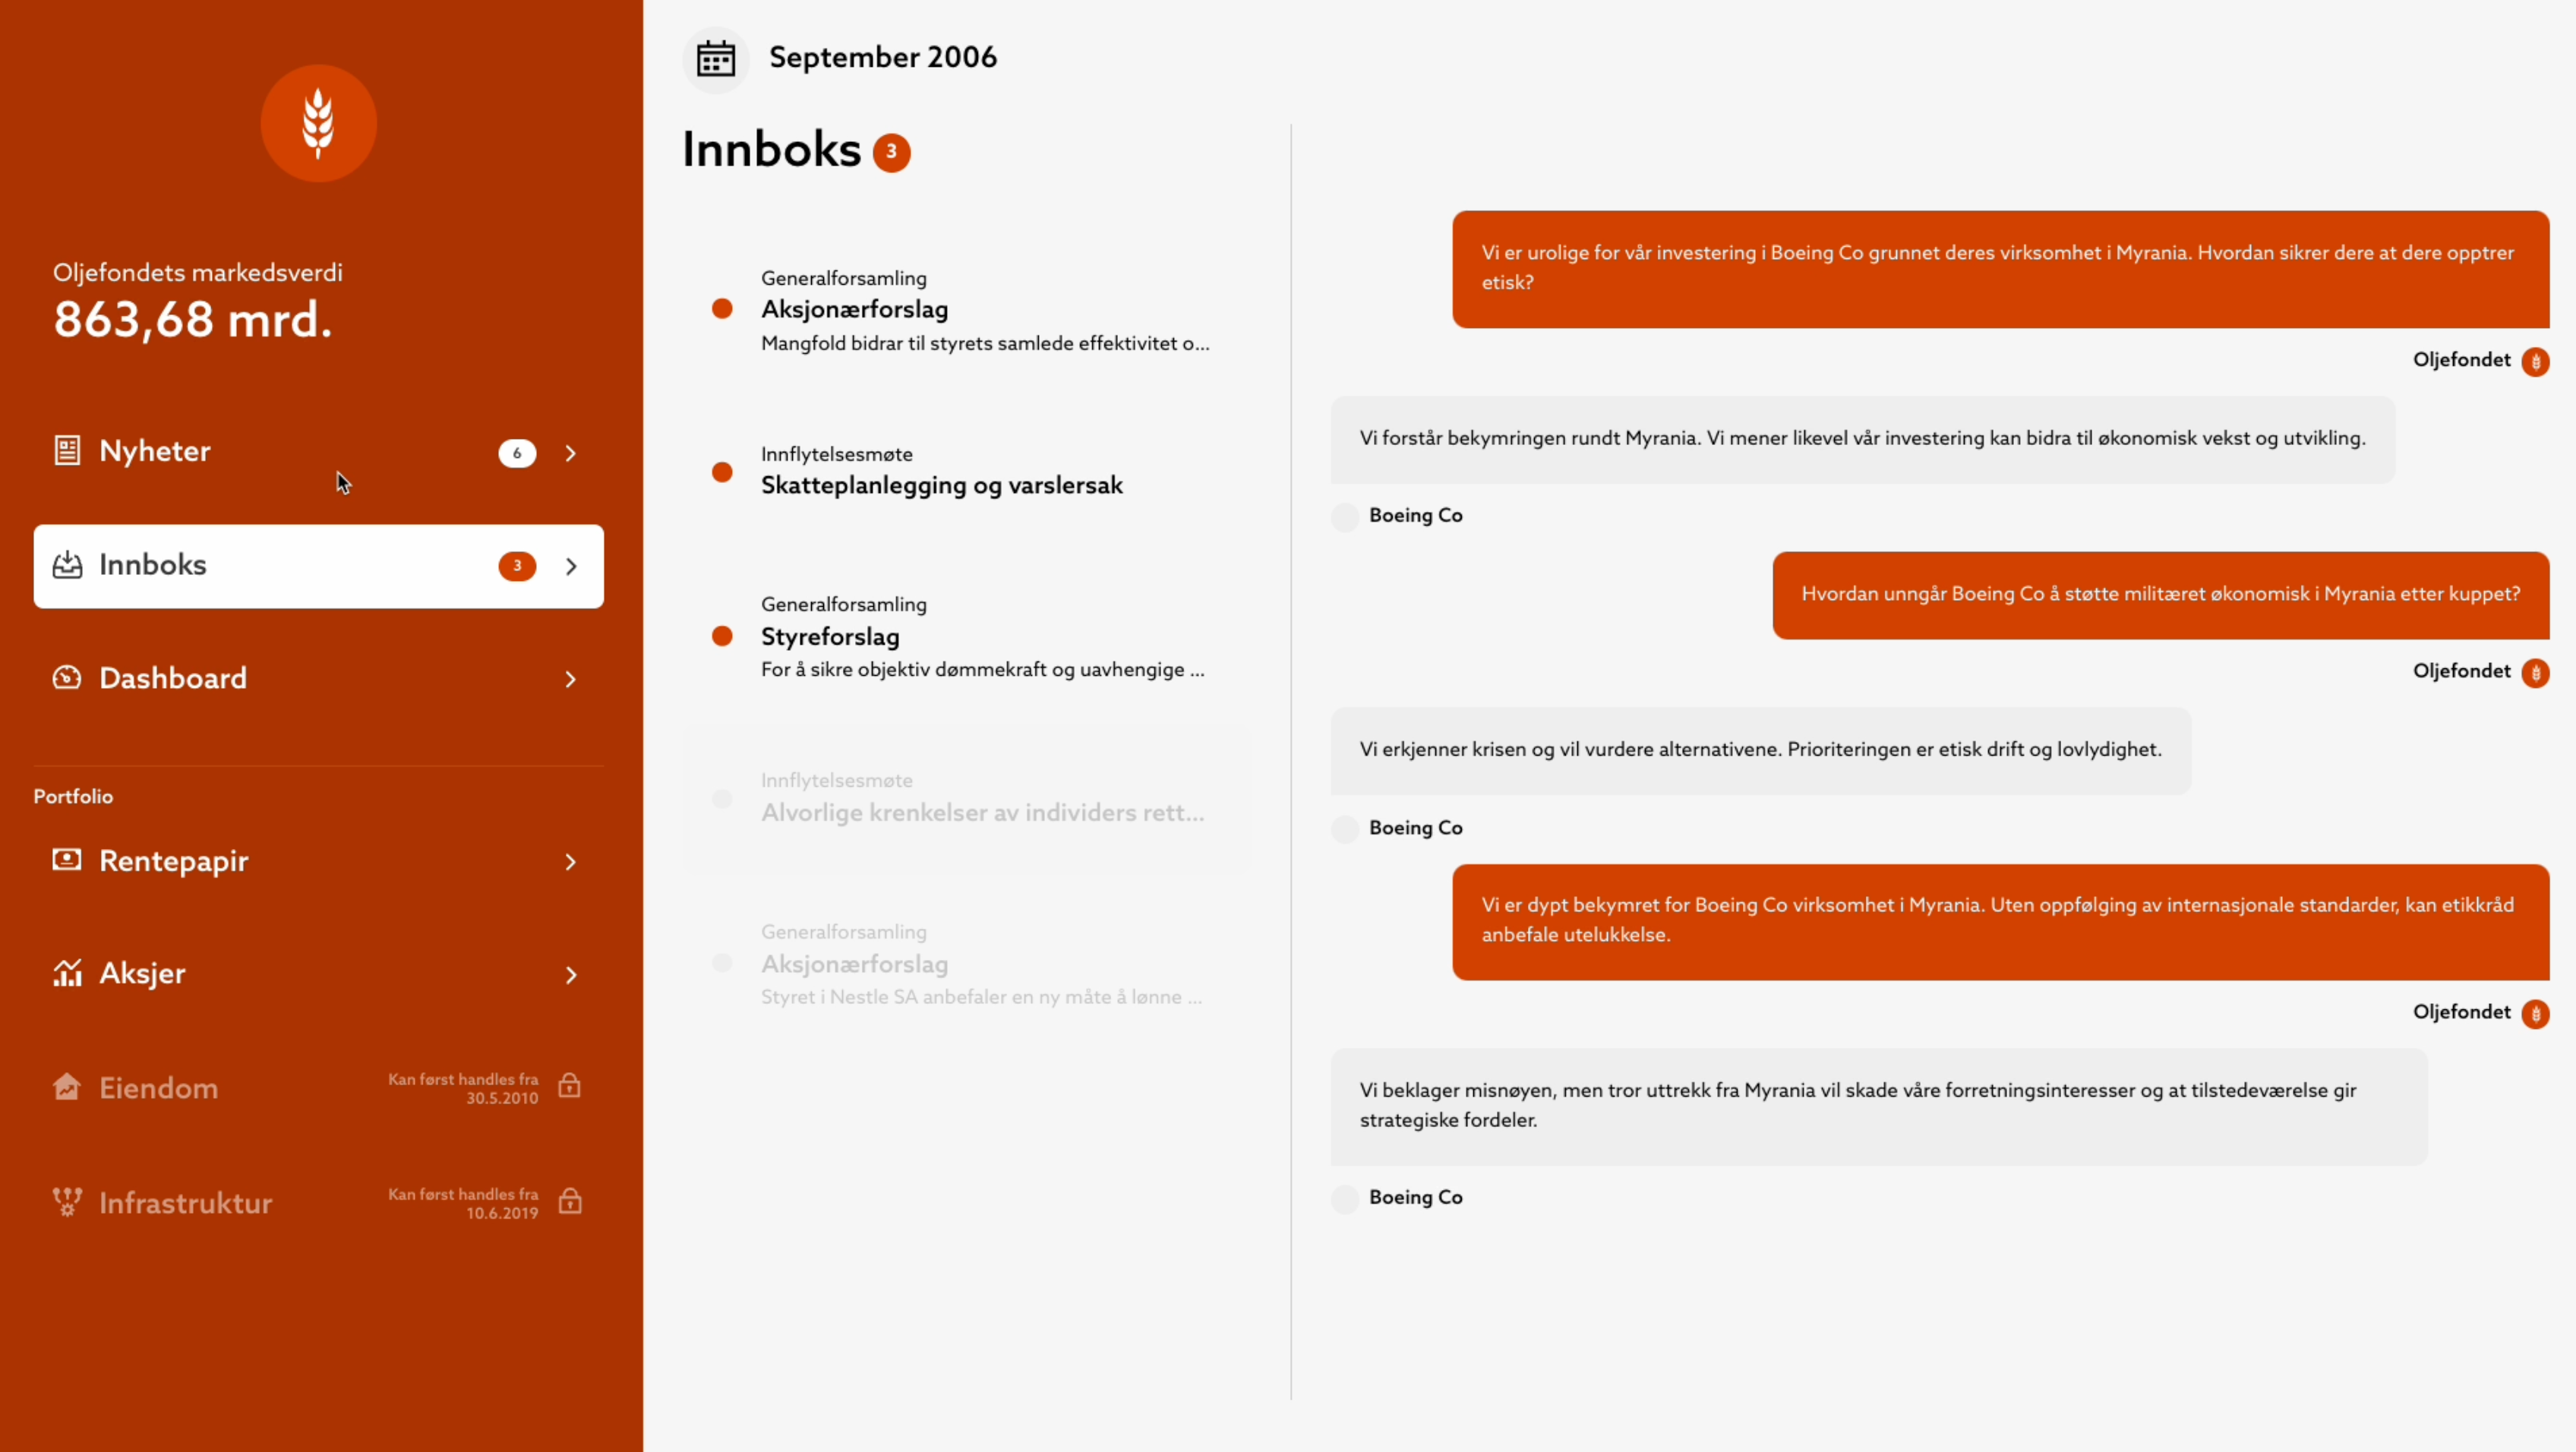Click the lock icon next to Infrastruktur
Image resolution: width=2576 pixels, height=1452 pixels.
(570, 1201)
